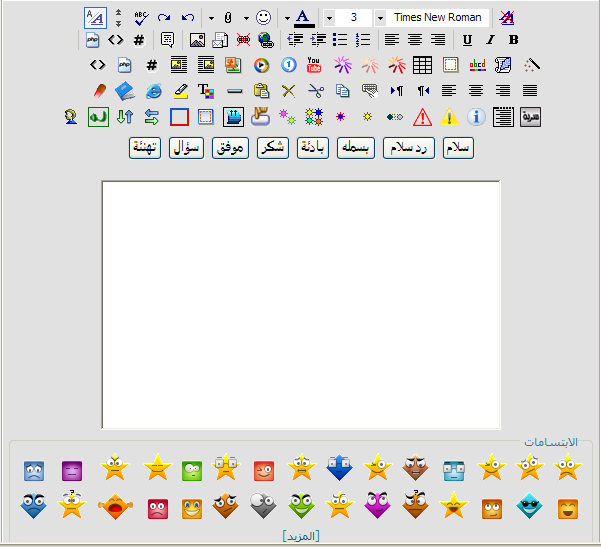Click the hash # code icon
Viewport: 601px width, 547px height.
pyautogui.click(x=139, y=40)
